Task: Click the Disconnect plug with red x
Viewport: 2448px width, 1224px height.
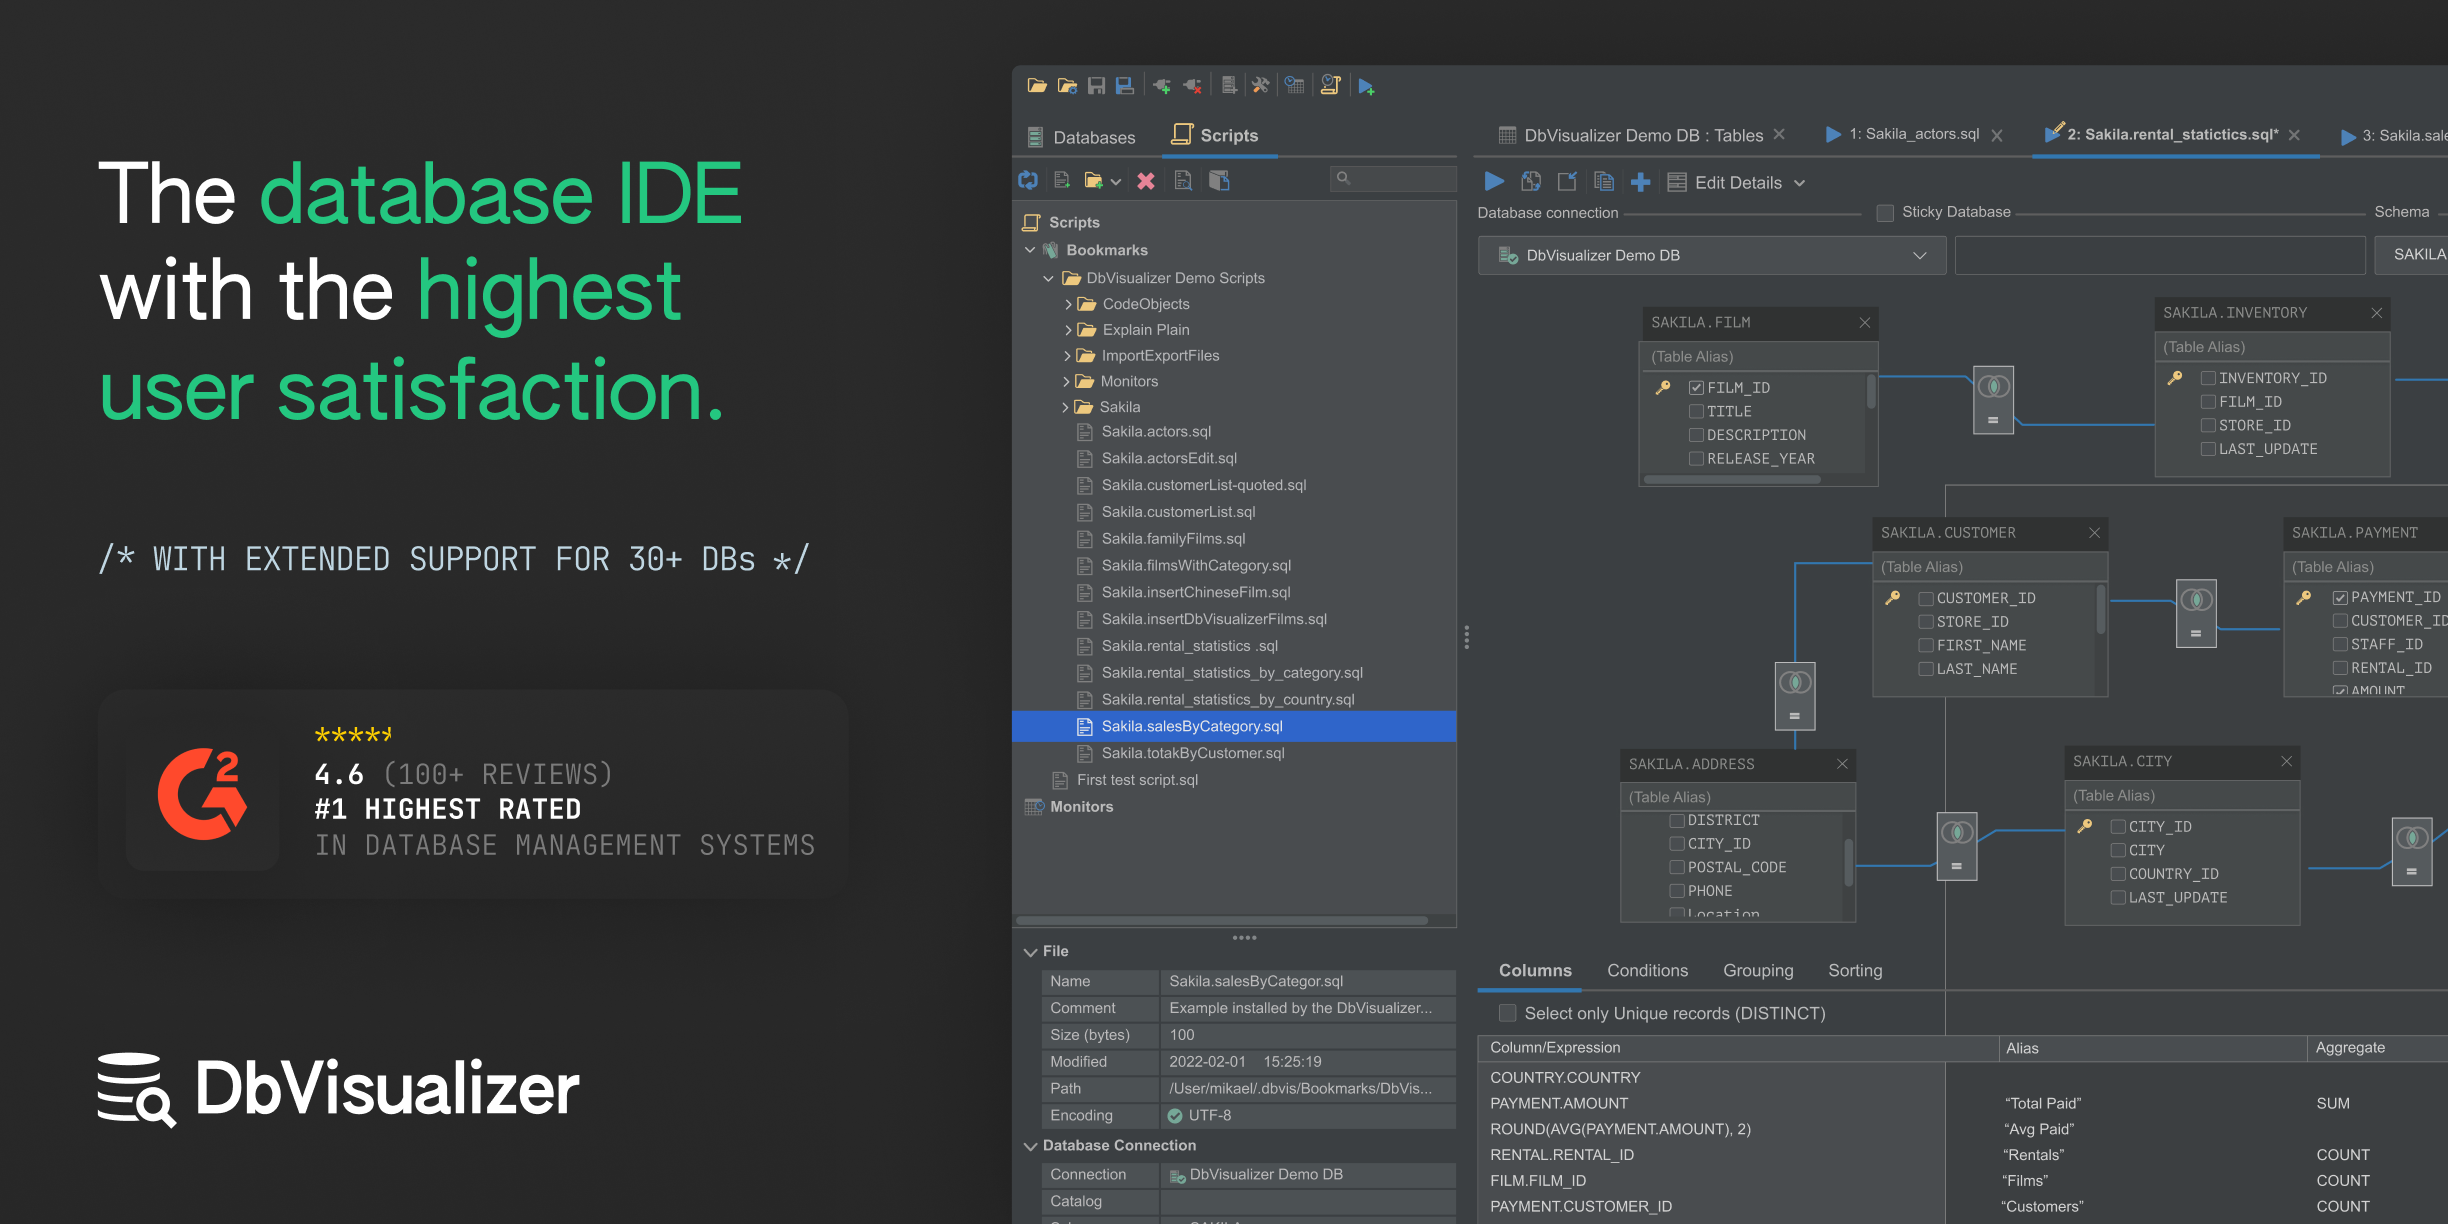Action: [x=1192, y=86]
